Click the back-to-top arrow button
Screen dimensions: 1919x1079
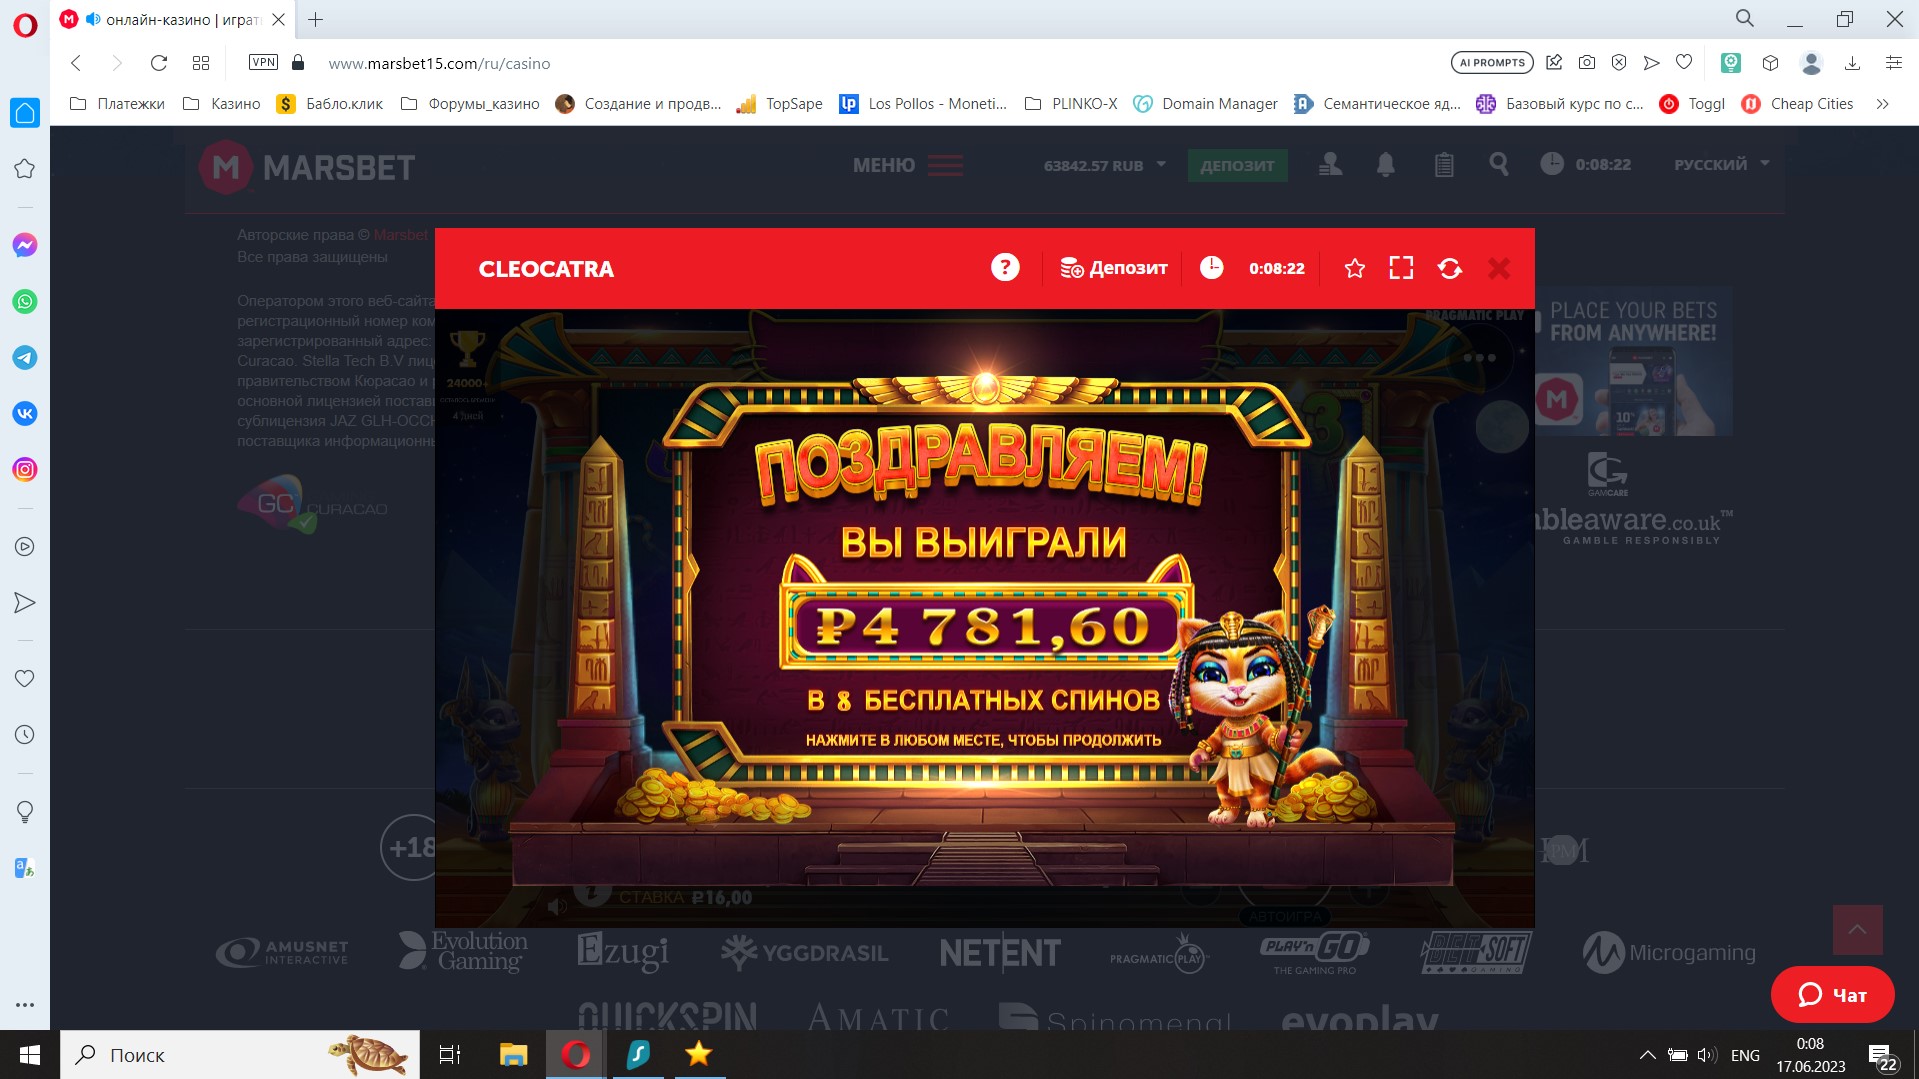tap(1857, 929)
